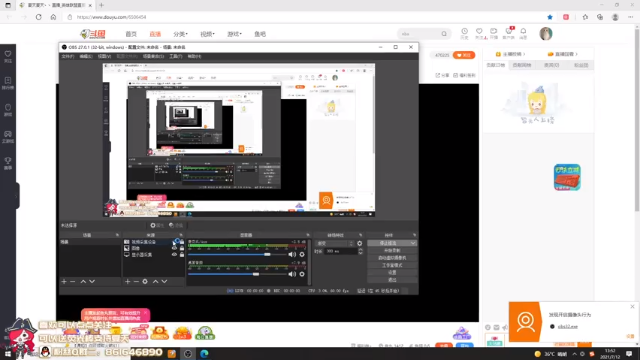640x360 pixels.
Task: Open notifications bell icon on Douyu
Action: (523, 33)
